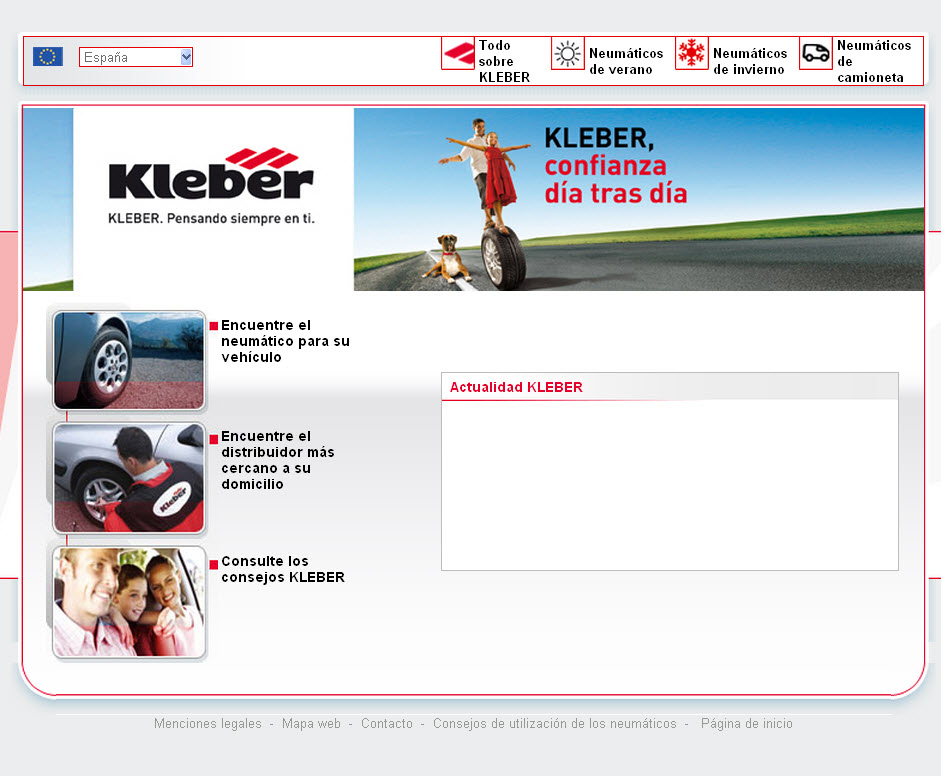Image resolution: width=941 pixels, height=776 pixels.
Task: Click the 'KLEBER. Pensando siempre en ti.' slogan
Action: pos(211,218)
